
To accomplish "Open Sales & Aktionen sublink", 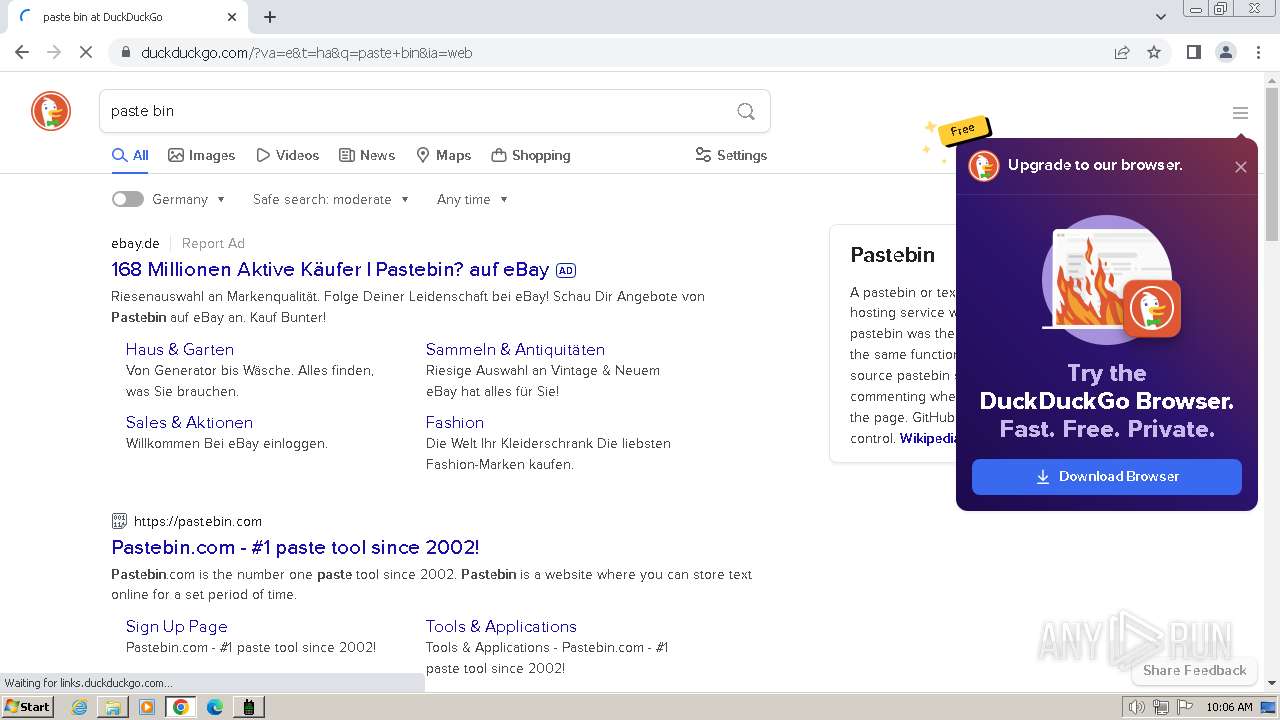I will 189,422.
